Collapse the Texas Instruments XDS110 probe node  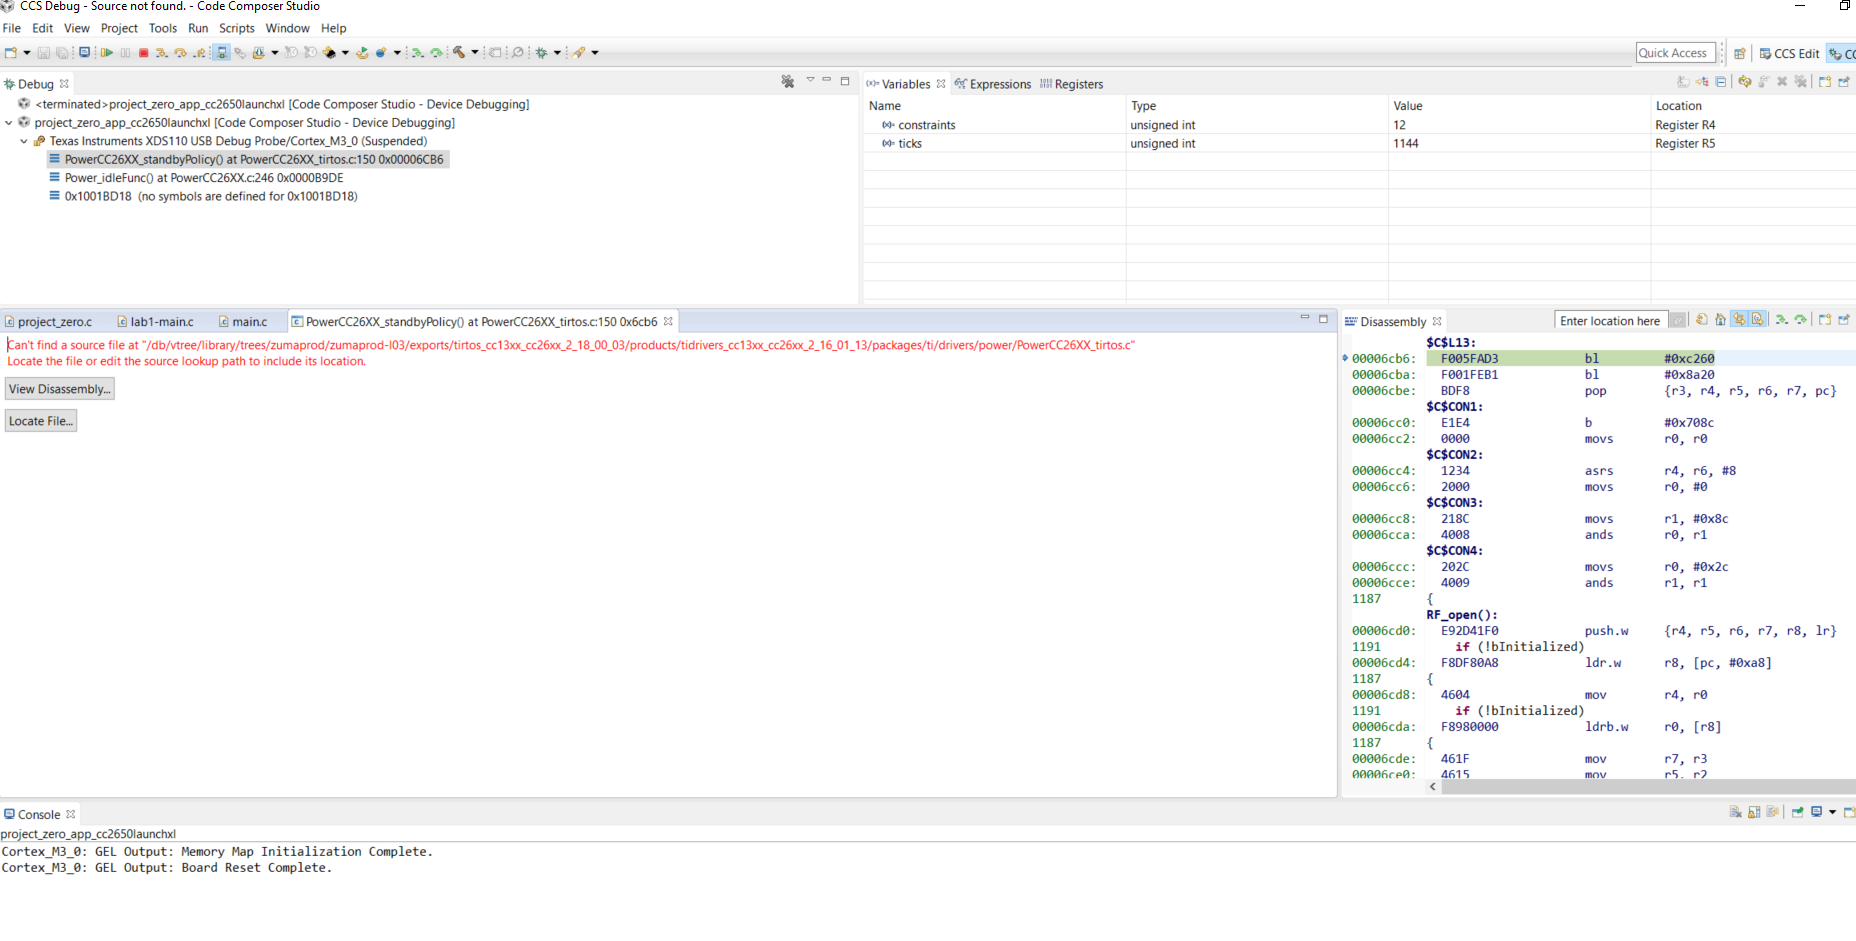click(24, 141)
